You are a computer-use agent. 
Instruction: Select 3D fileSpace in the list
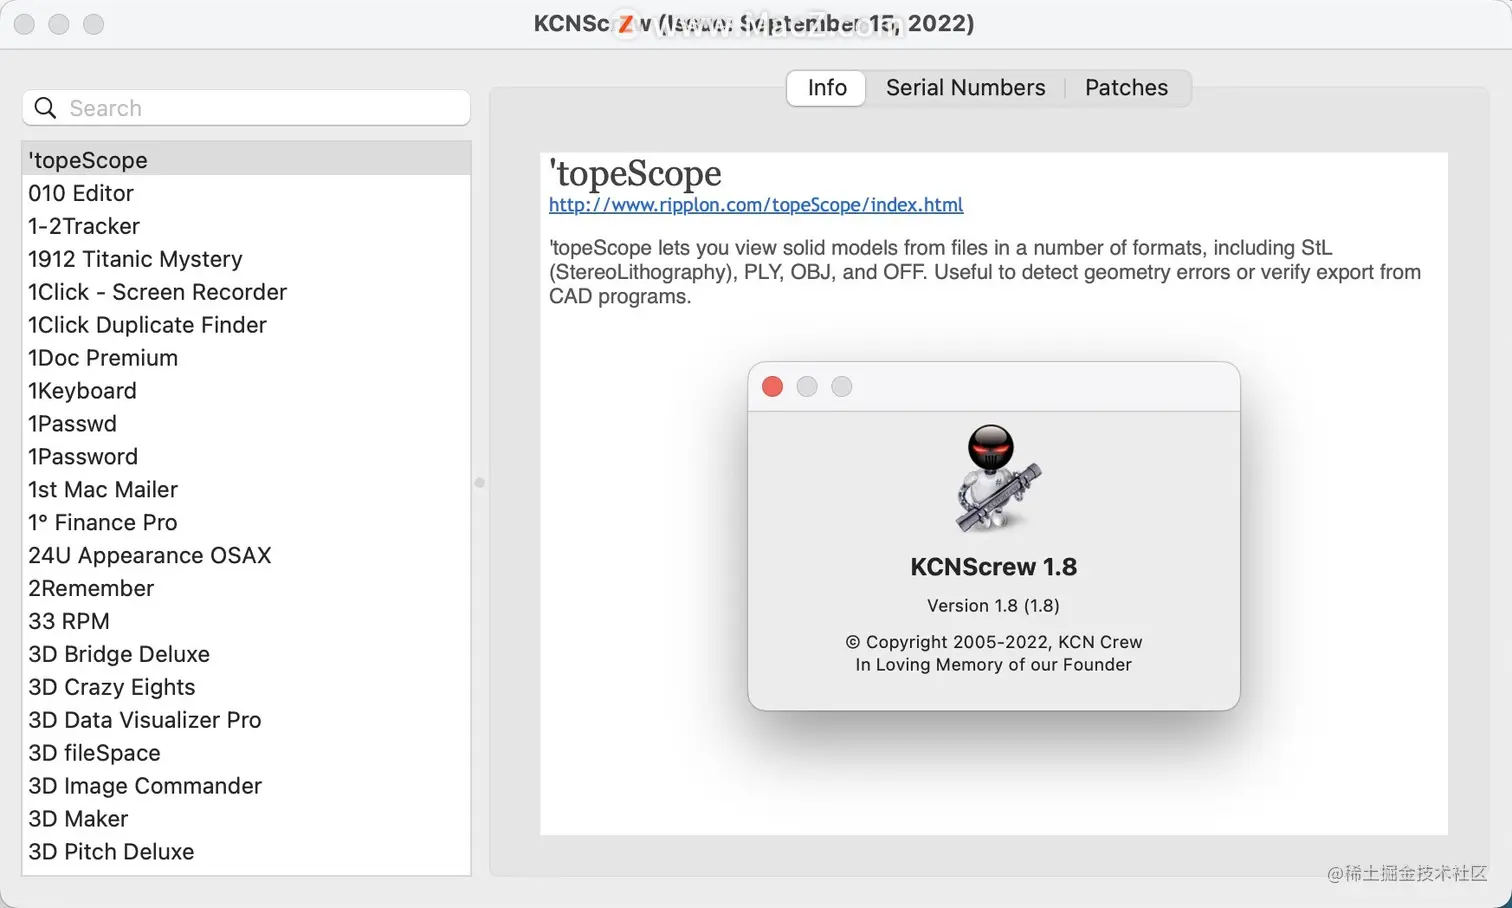point(246,754)
